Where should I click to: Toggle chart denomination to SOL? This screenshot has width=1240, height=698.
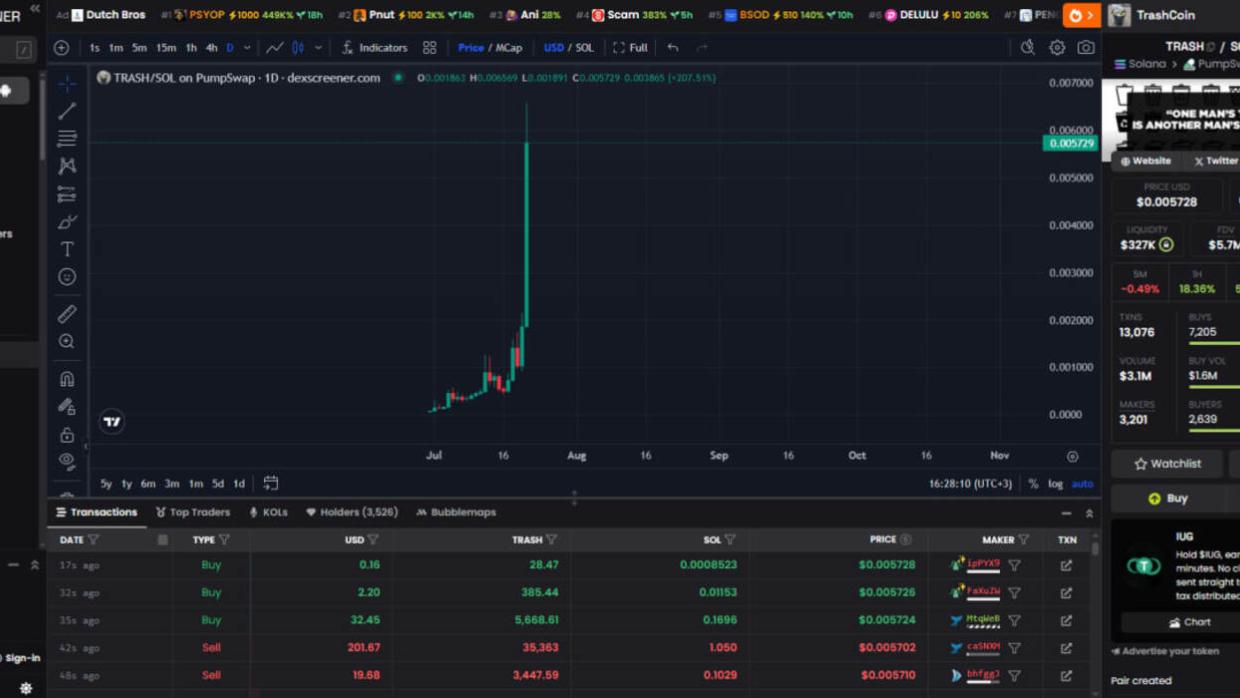click(585, 48)
